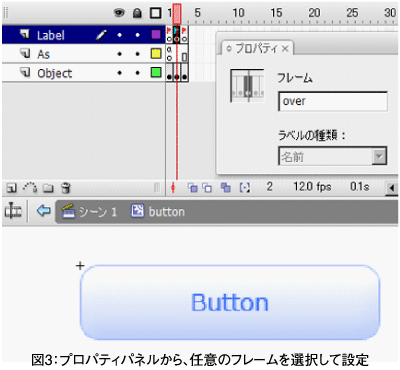400x370 pixels.
Task: Insert a layer folder
Action: (48, 189)
